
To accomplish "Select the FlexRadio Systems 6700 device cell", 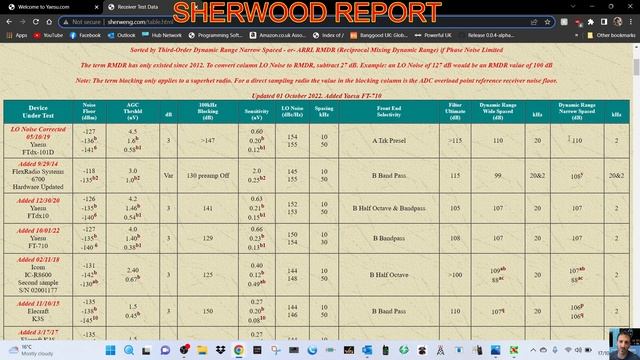I will [38, 176].
